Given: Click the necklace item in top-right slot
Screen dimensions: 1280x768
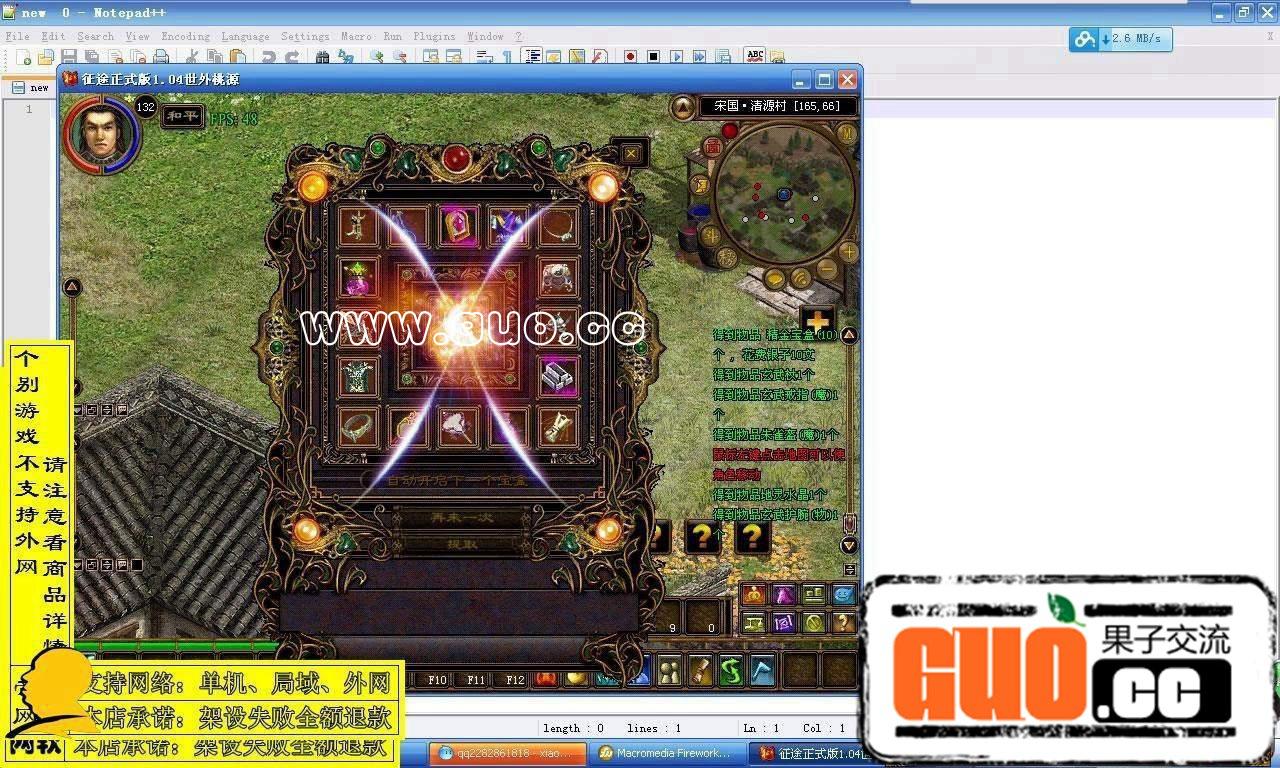Looking at the screenshot, I should tap(559, 226).
